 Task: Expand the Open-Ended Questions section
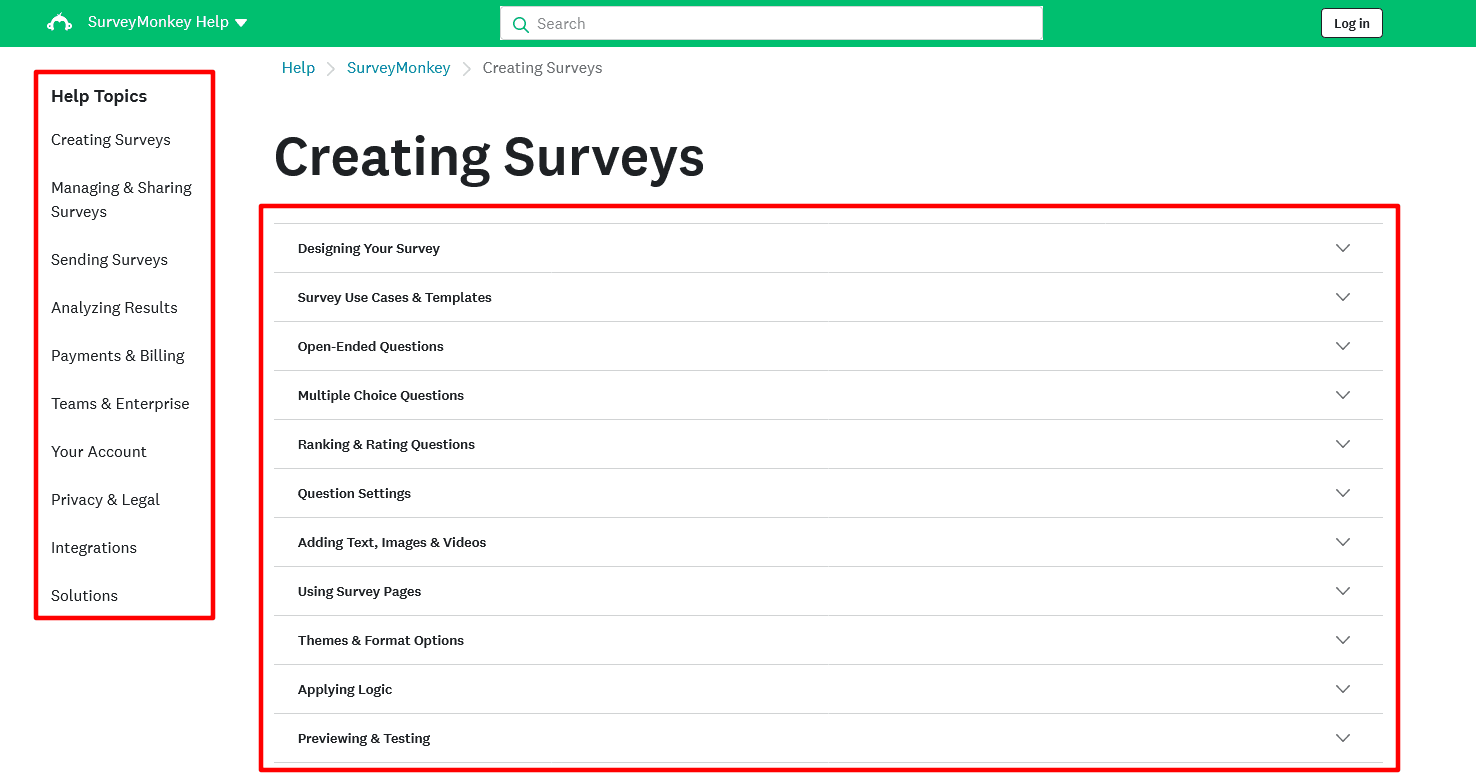point(1343,345)
